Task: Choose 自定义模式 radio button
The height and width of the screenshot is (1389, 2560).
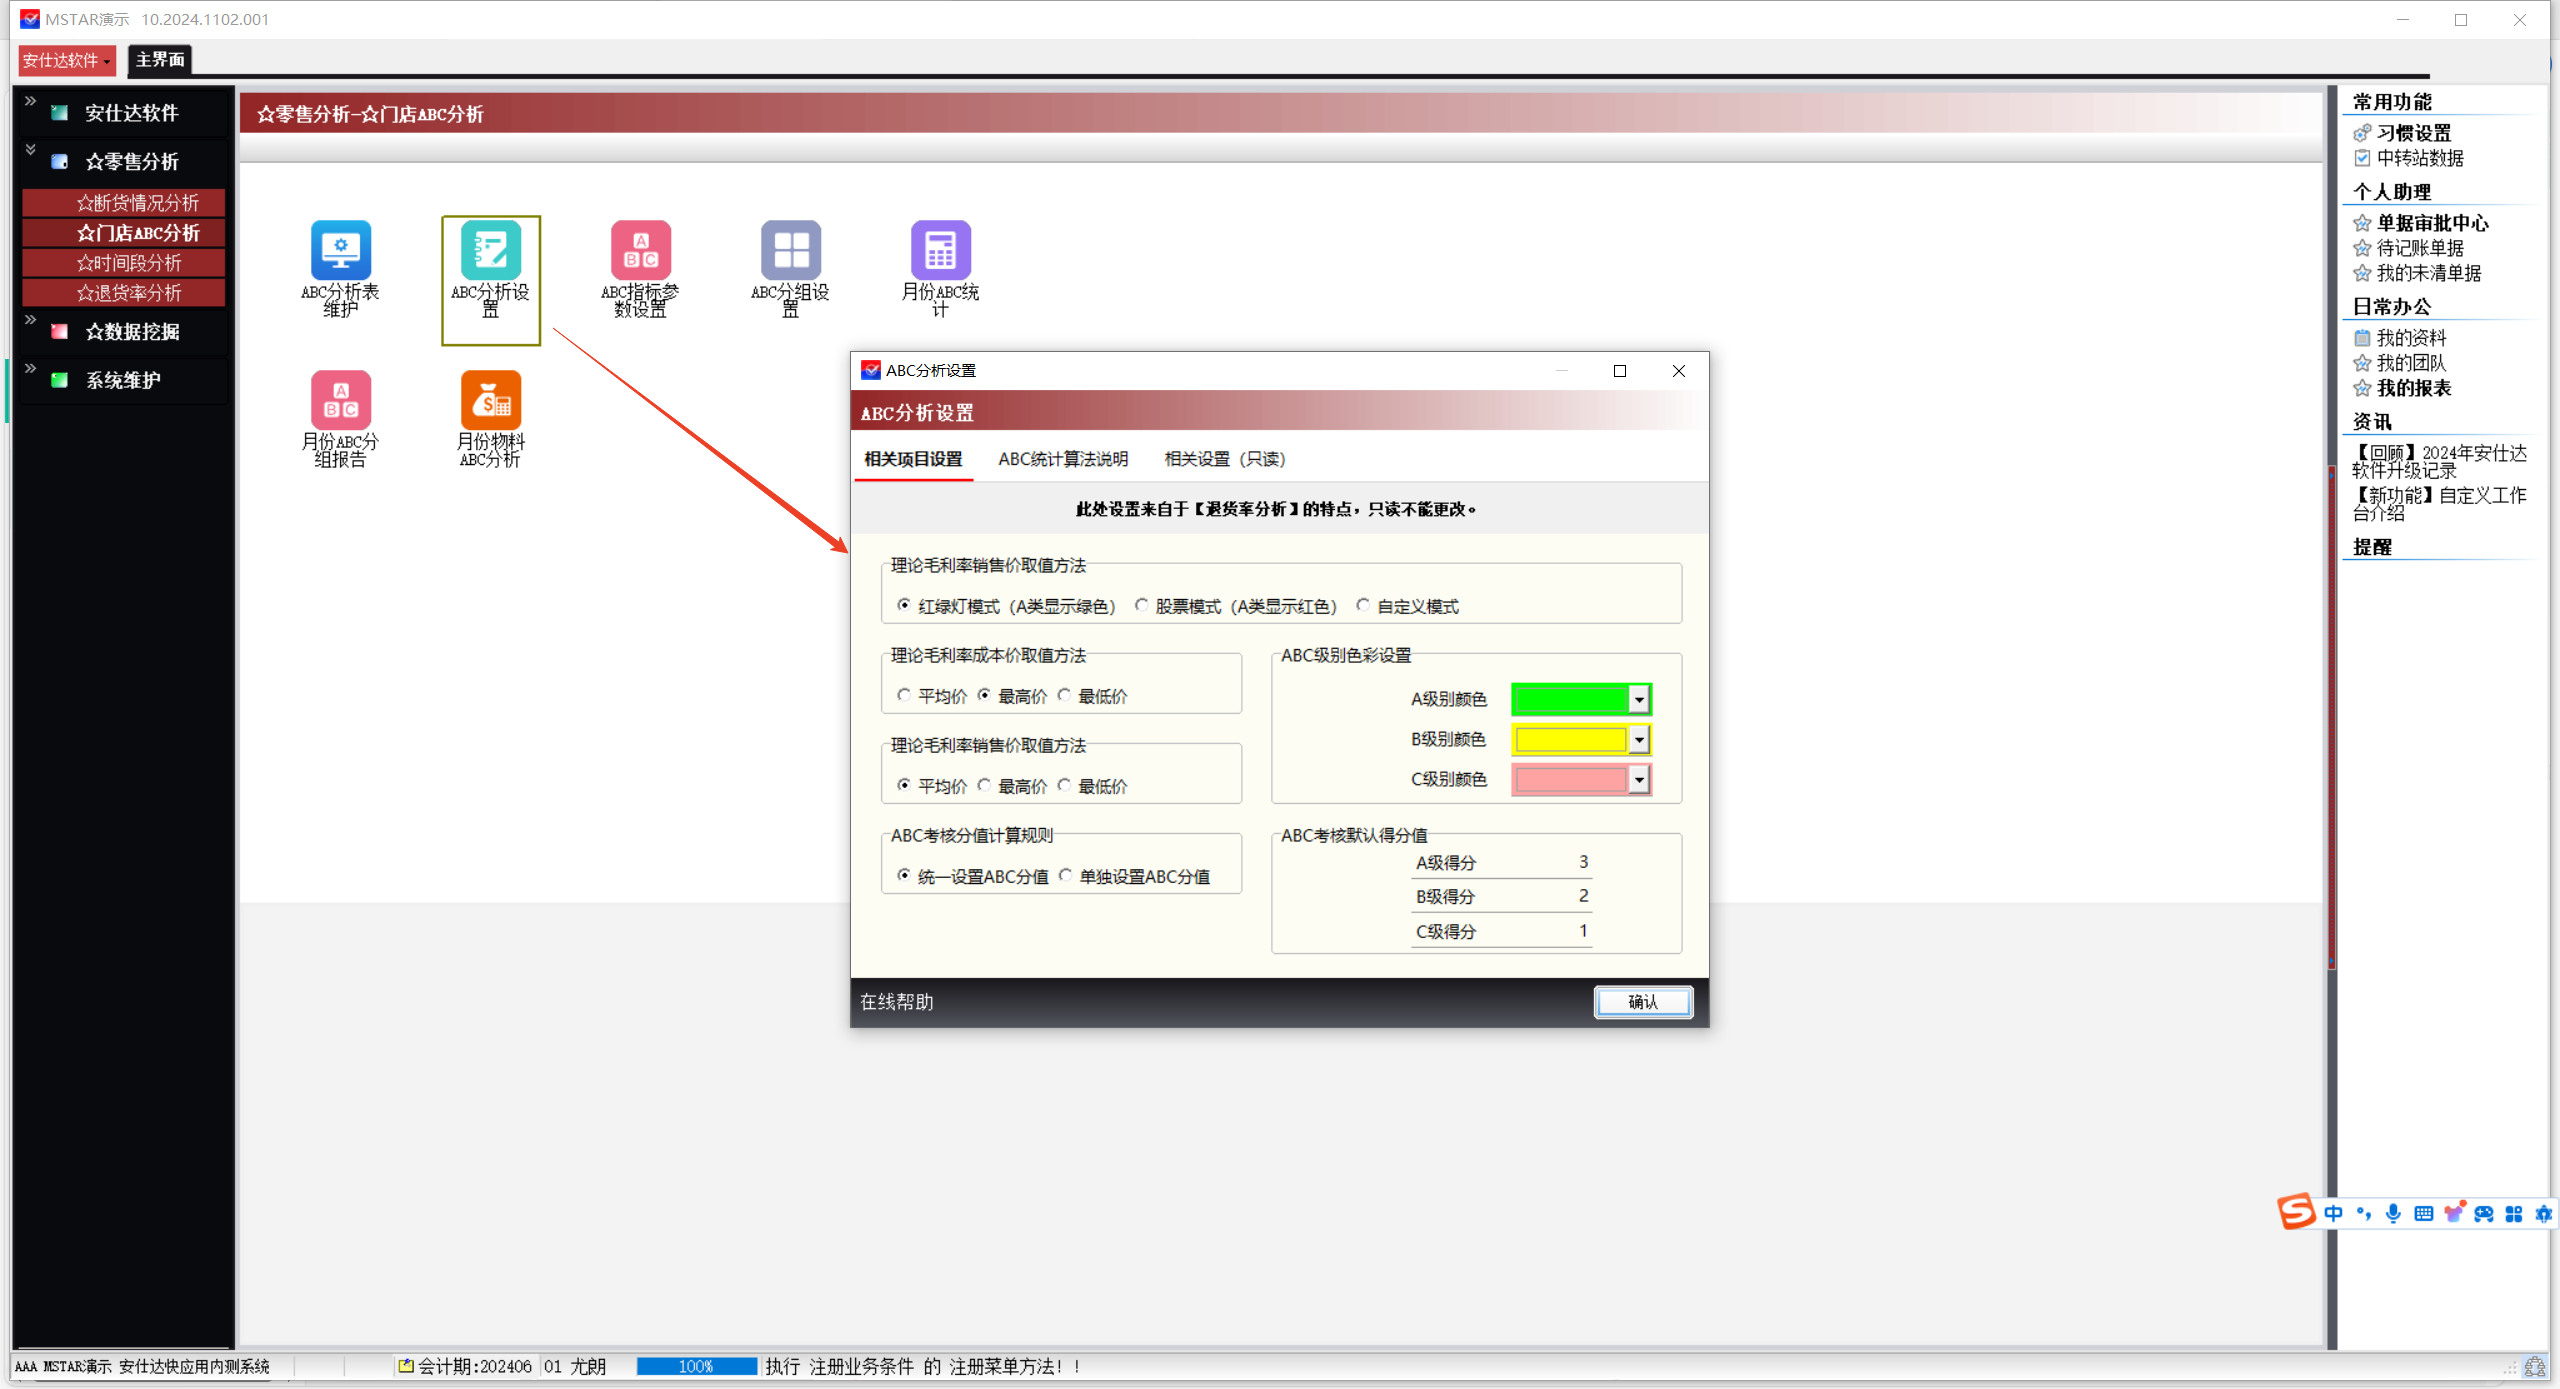Action: point(1363,605)
